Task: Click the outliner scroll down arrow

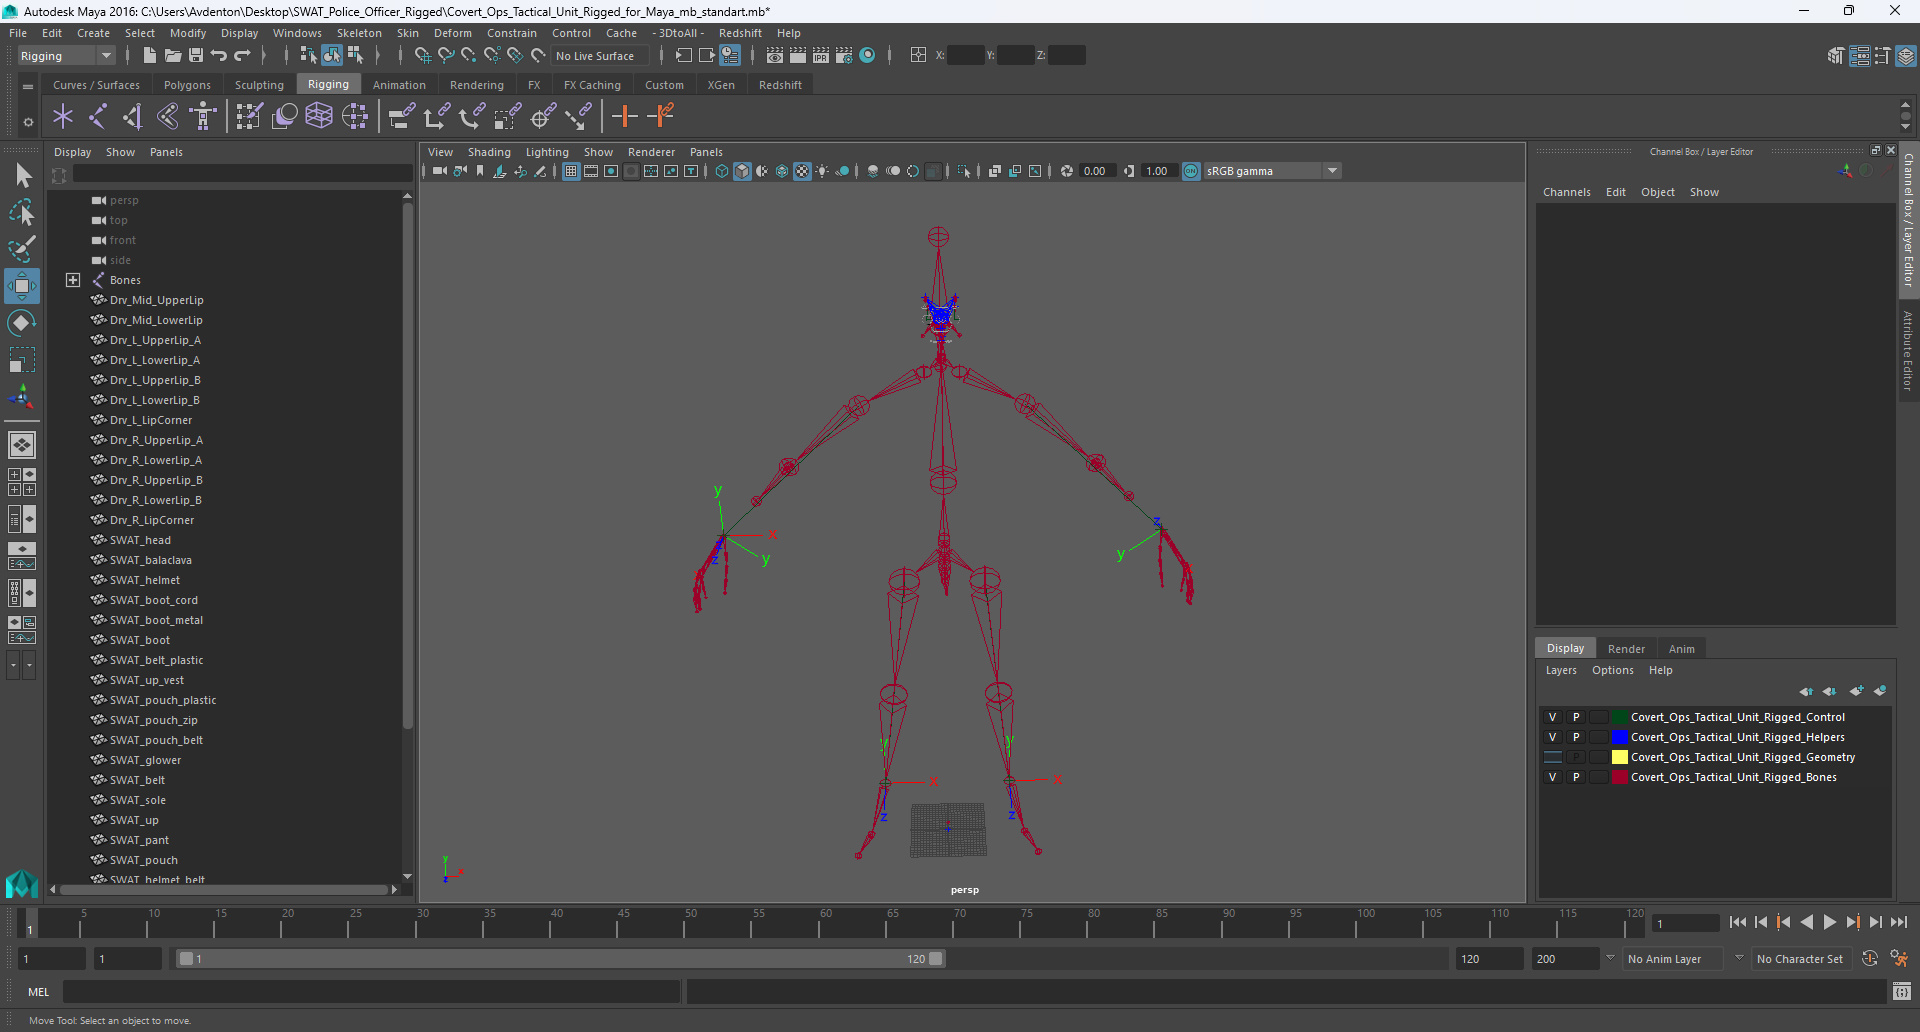Action: 407,876
